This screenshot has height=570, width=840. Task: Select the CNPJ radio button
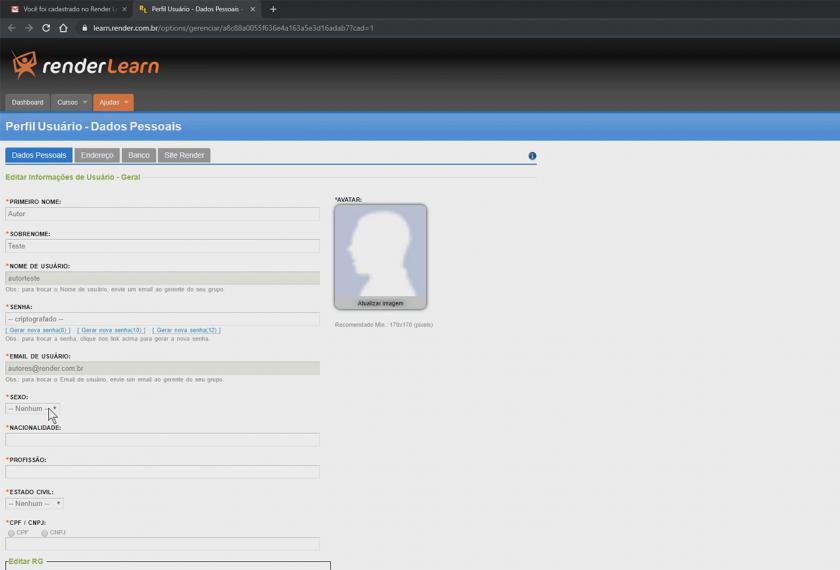(45, 533)
